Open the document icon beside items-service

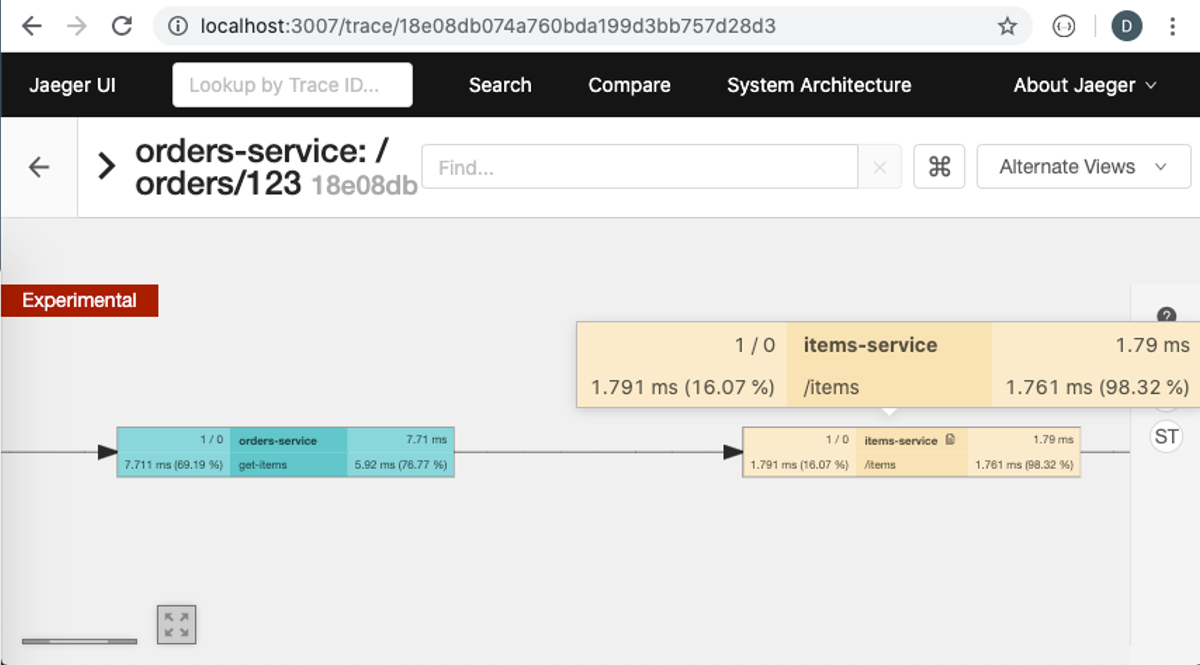(950, 439)
